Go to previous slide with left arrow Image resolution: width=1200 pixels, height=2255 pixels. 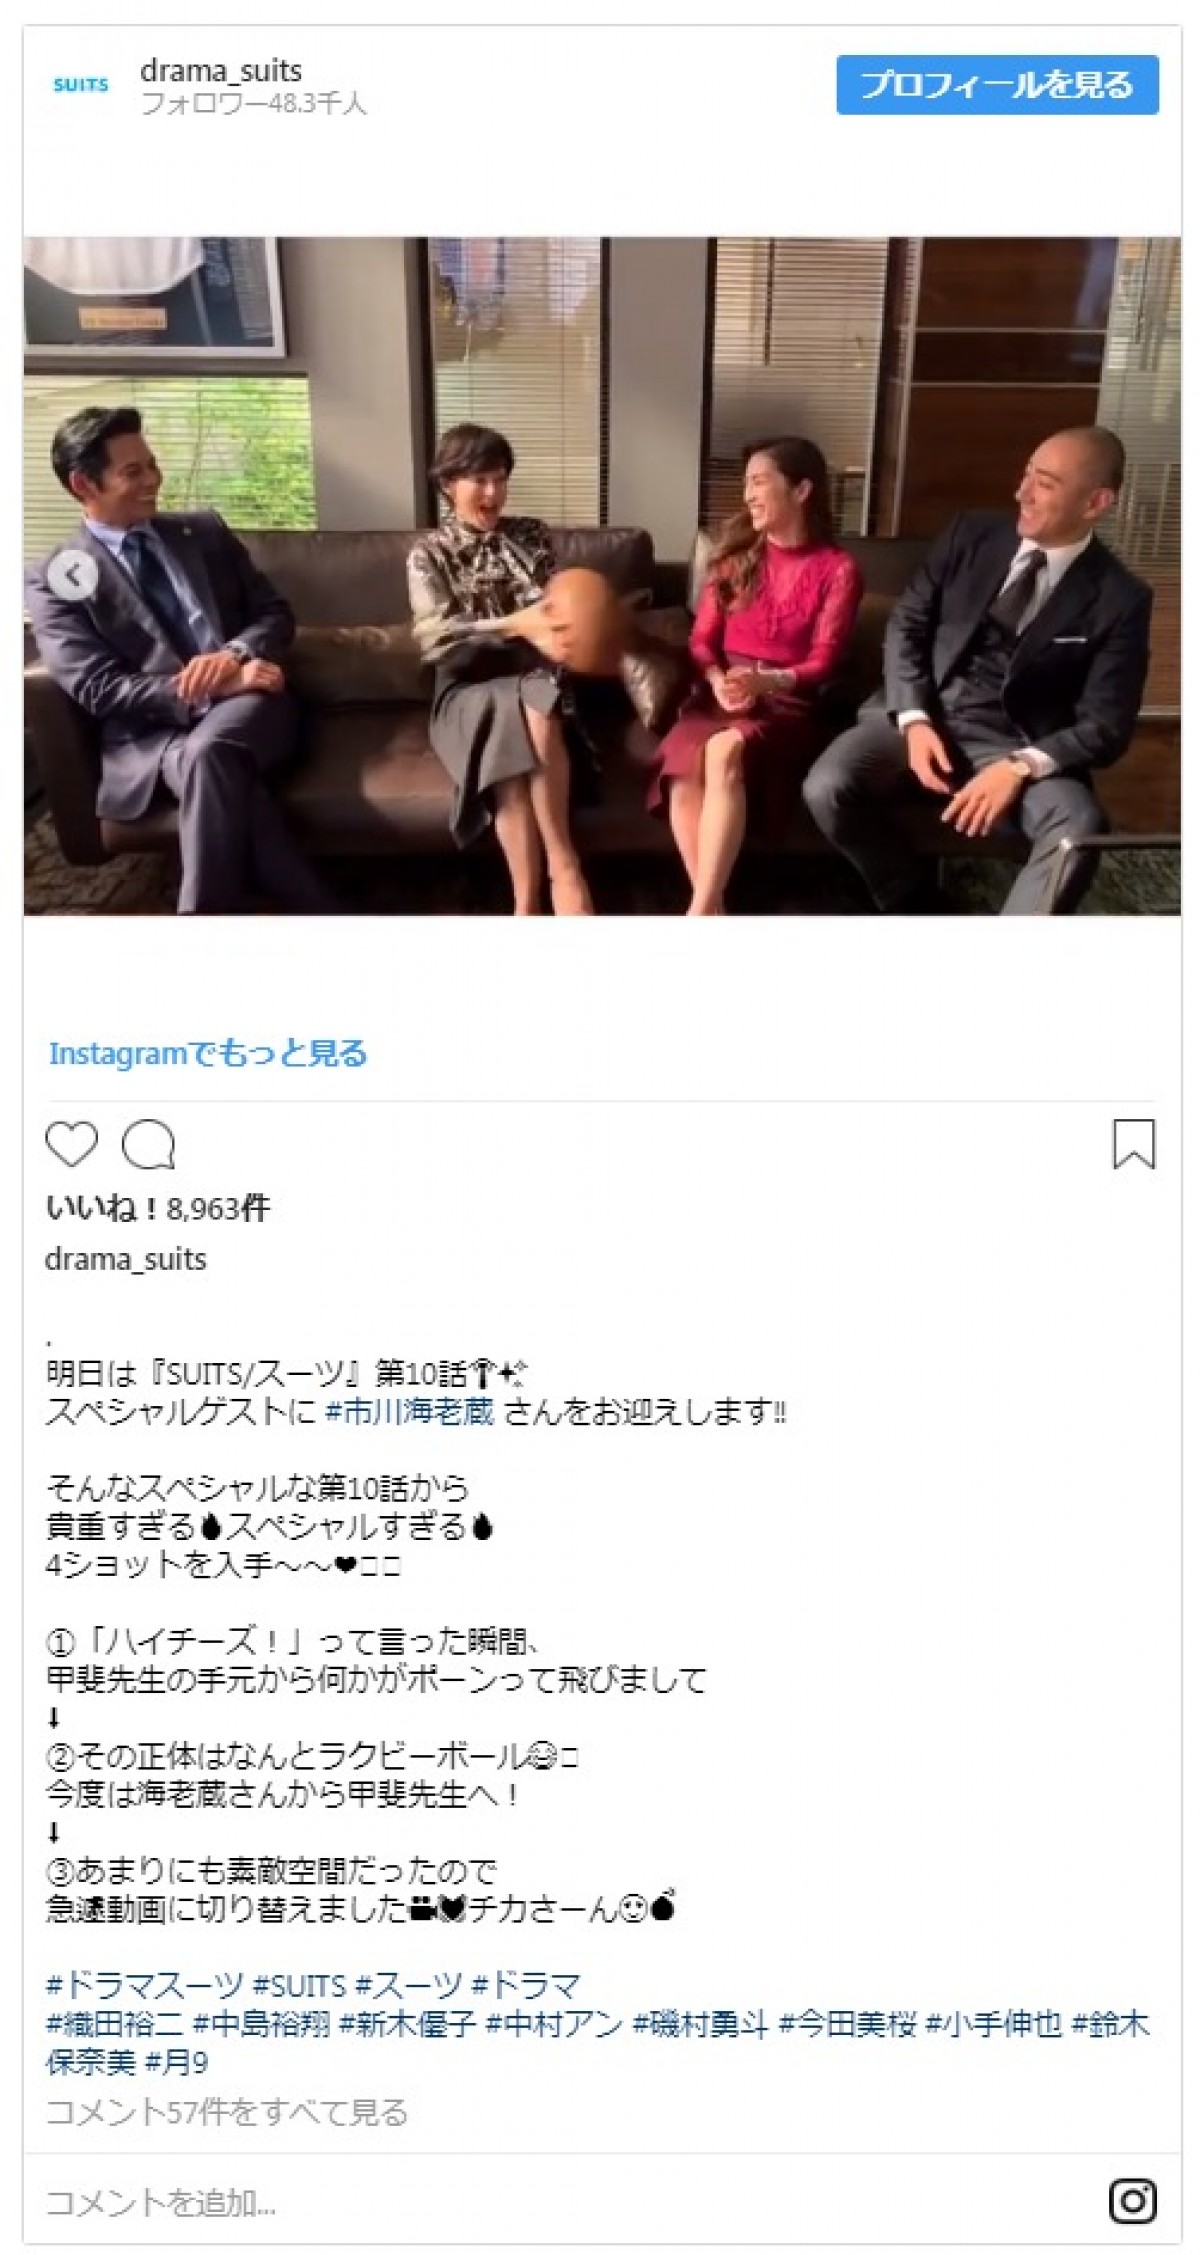pos(74,575)
